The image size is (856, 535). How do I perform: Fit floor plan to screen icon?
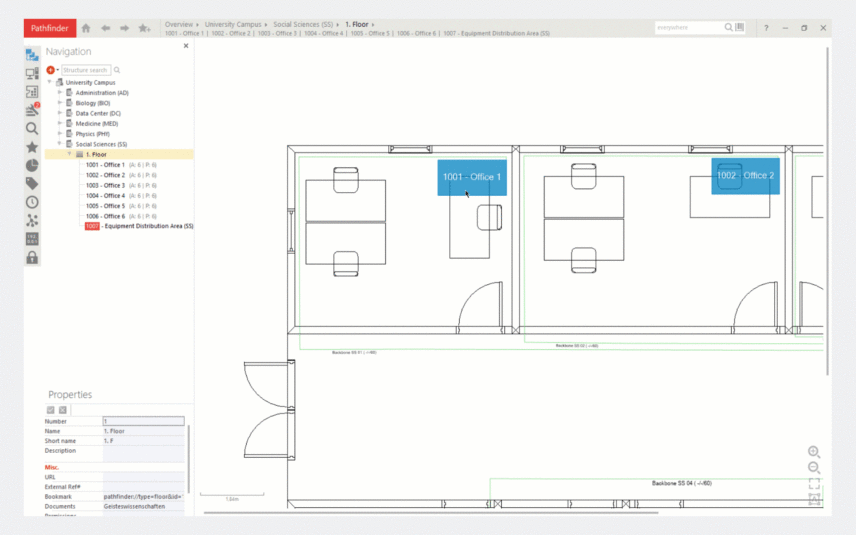[x=814, y=484]
